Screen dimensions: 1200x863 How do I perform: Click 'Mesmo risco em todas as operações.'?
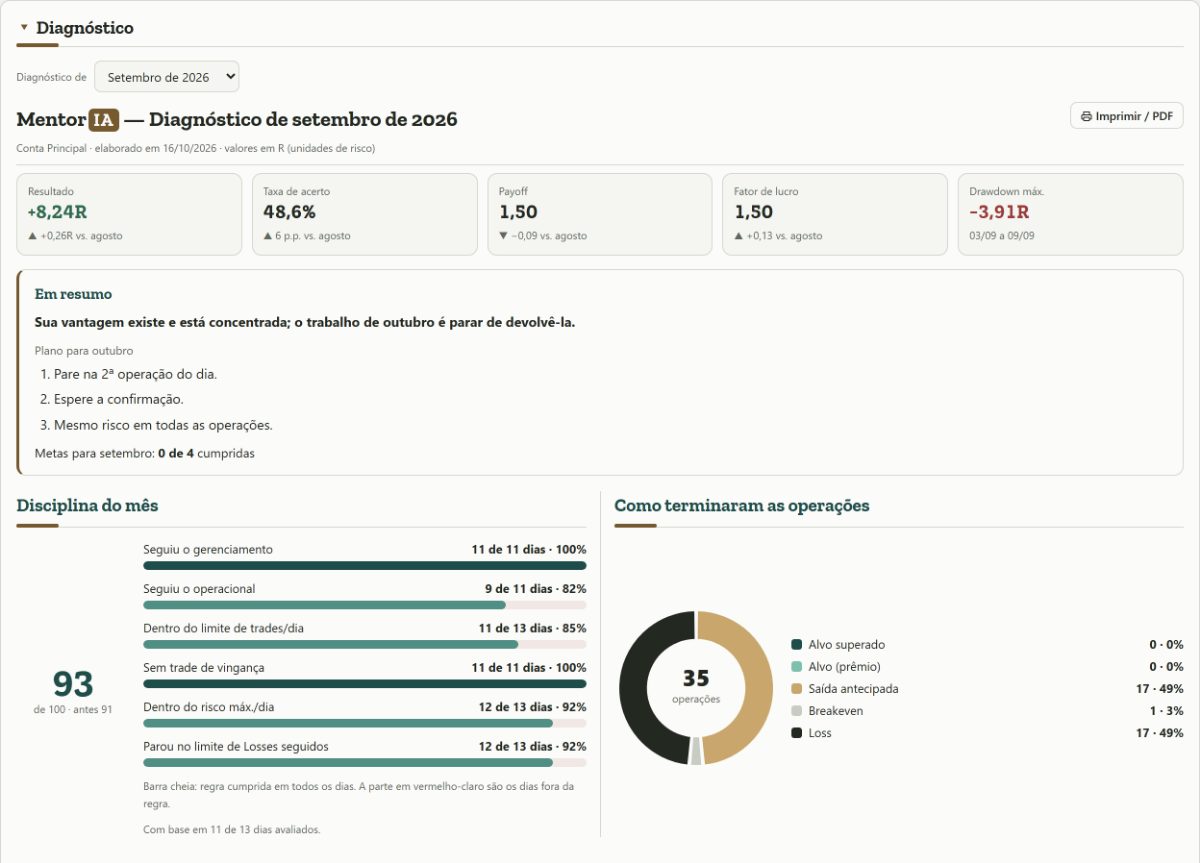(x=163, y=425)
